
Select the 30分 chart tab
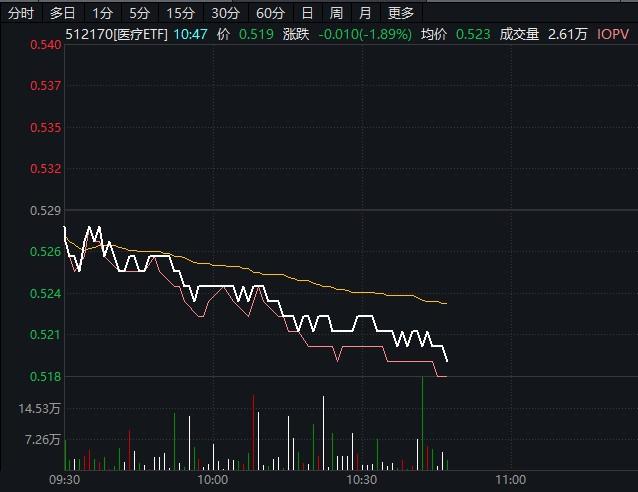(x=225, y=14)
